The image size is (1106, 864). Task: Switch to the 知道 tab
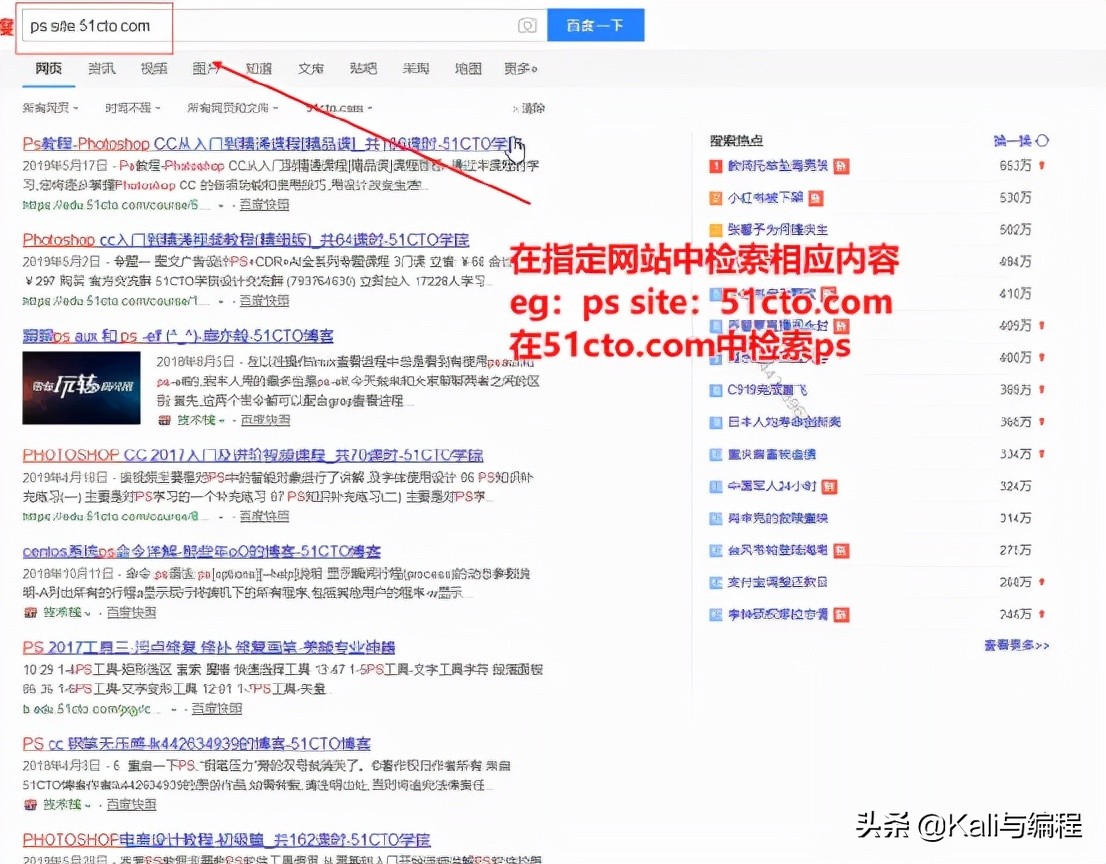coord(259,68)
